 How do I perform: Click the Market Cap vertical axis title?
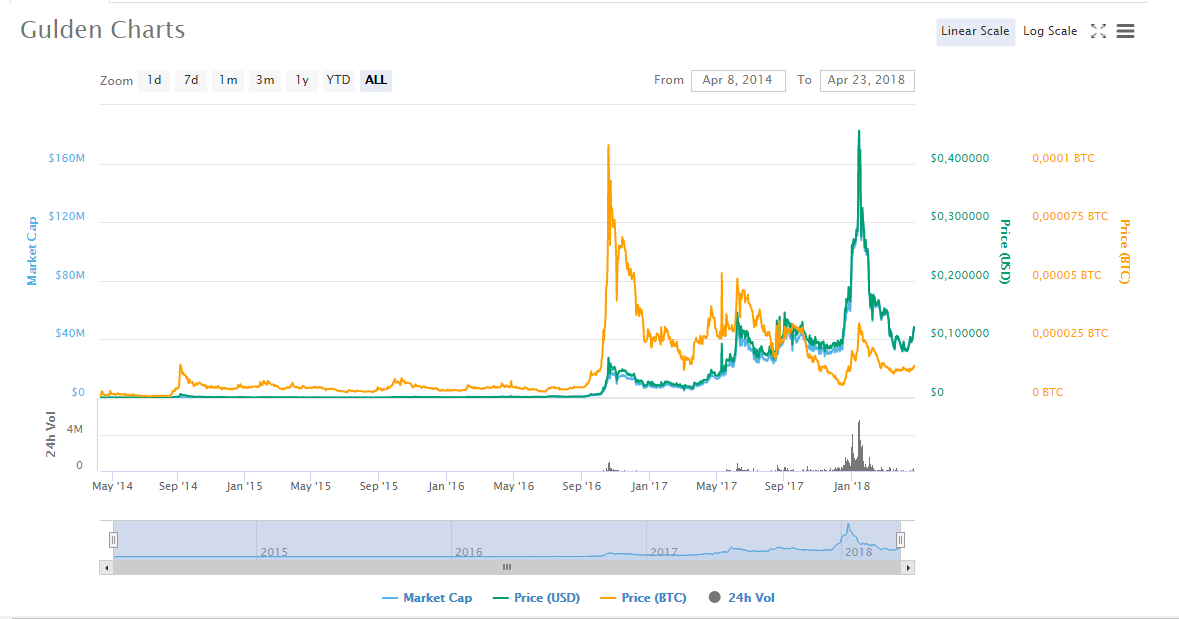(x=32, y=251)
